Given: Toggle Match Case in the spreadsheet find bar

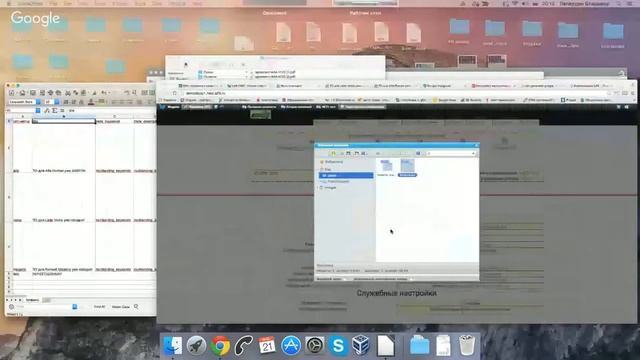Looking at the screenshot, I should tap(121, 307).
